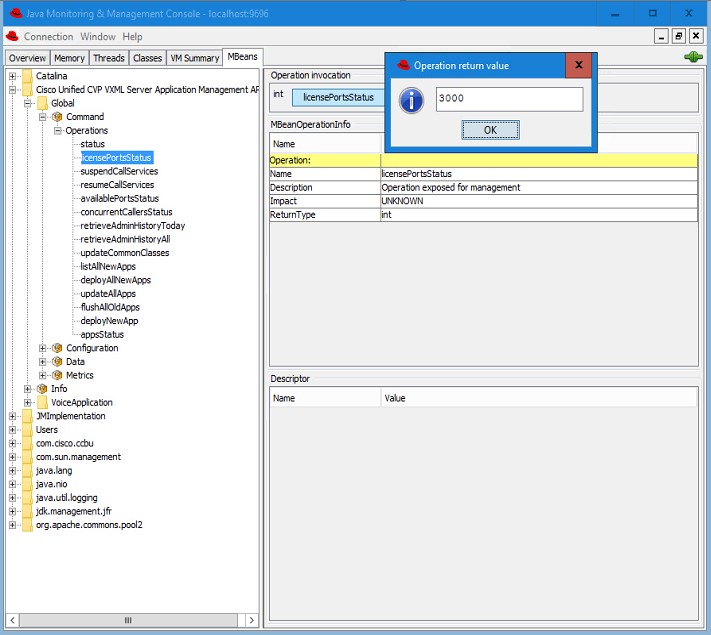Click the Configuration MBean icon
The height and width of the screenshot is (635, 711).
(x=57, y=348)
